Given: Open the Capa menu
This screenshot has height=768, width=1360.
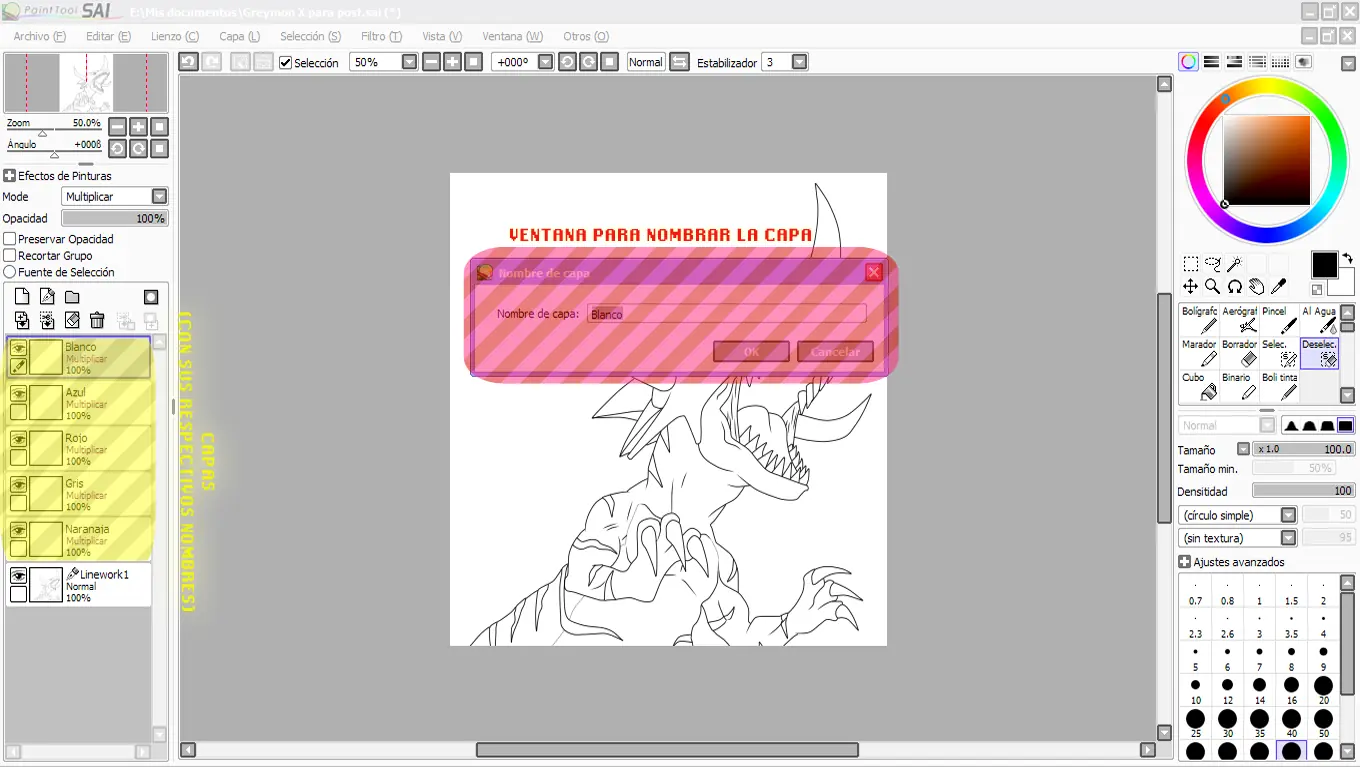Looking at the screenshot, I should click(x=240, y=37).
